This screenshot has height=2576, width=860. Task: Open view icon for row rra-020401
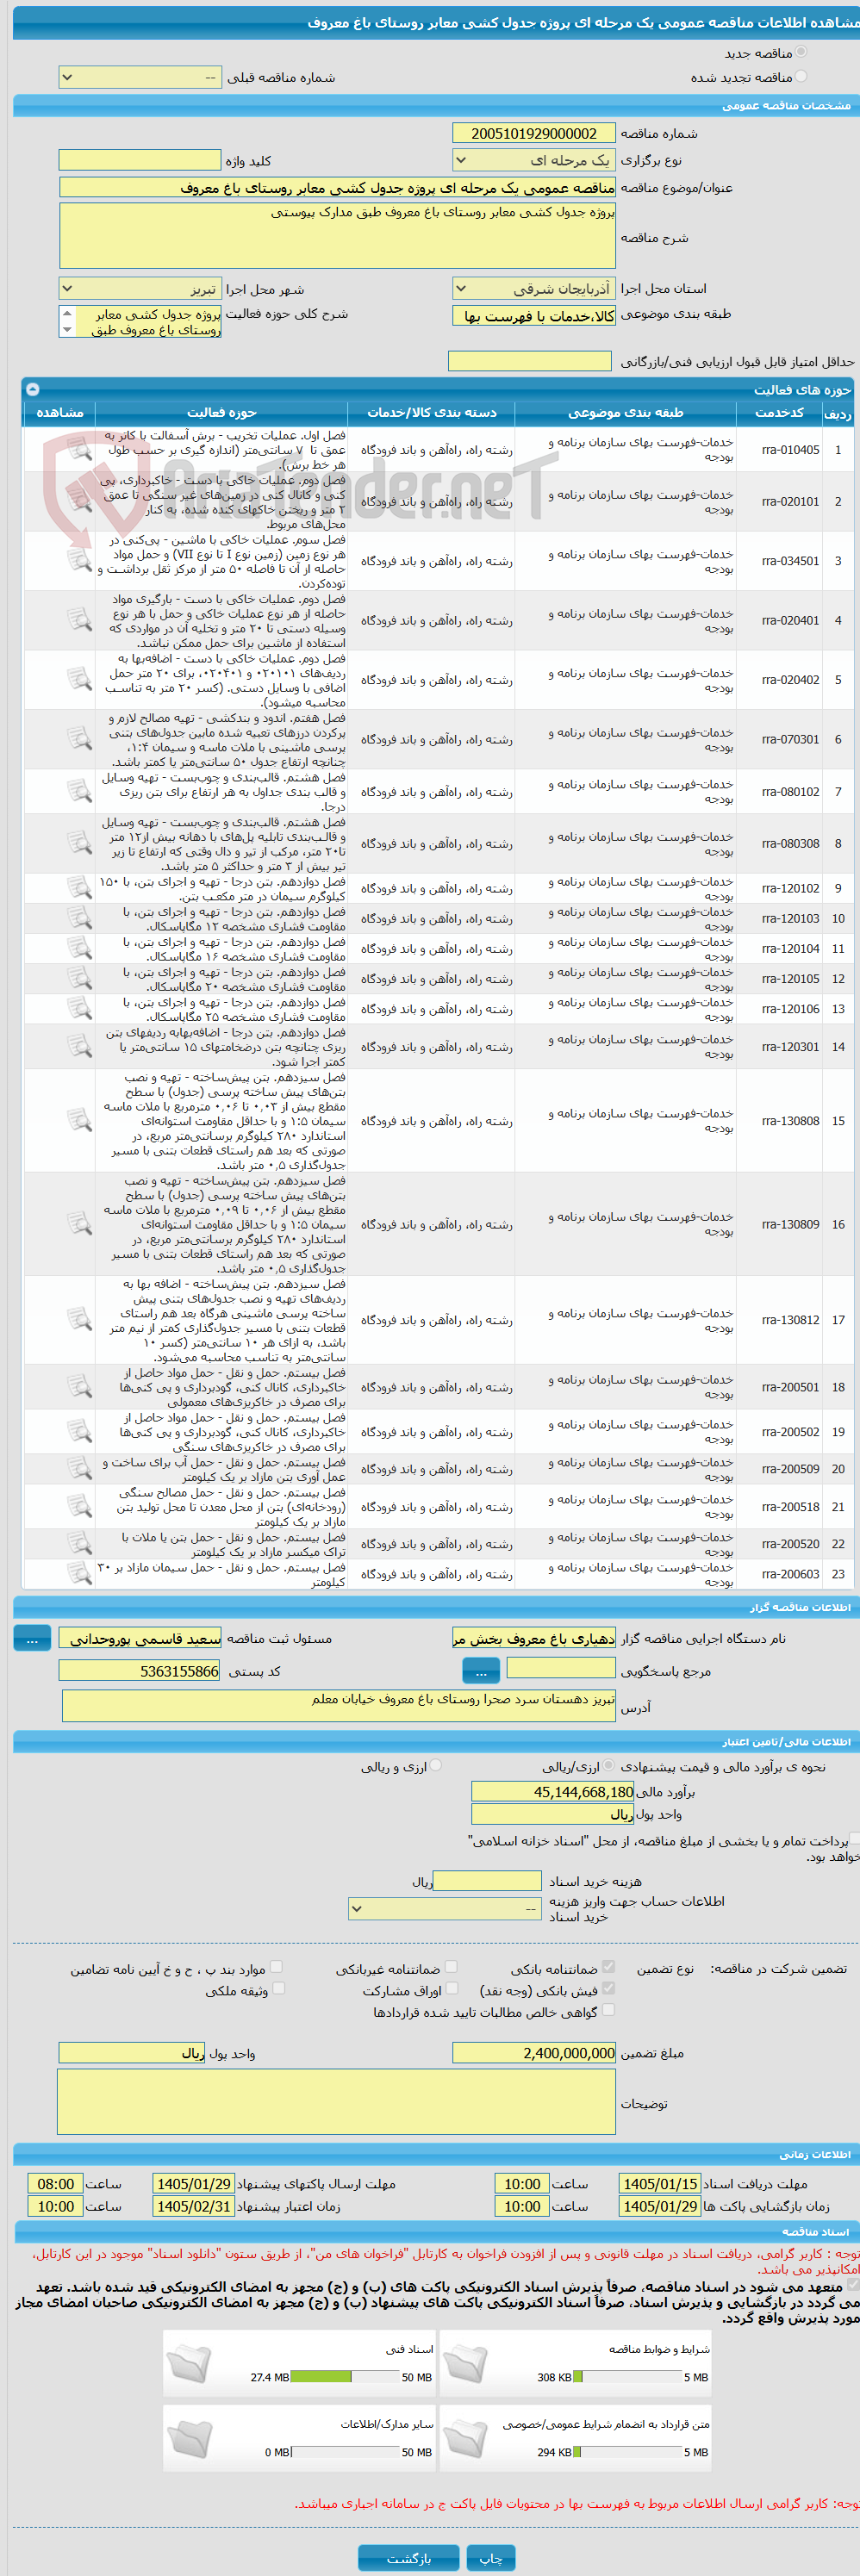[x=79, y=621]
